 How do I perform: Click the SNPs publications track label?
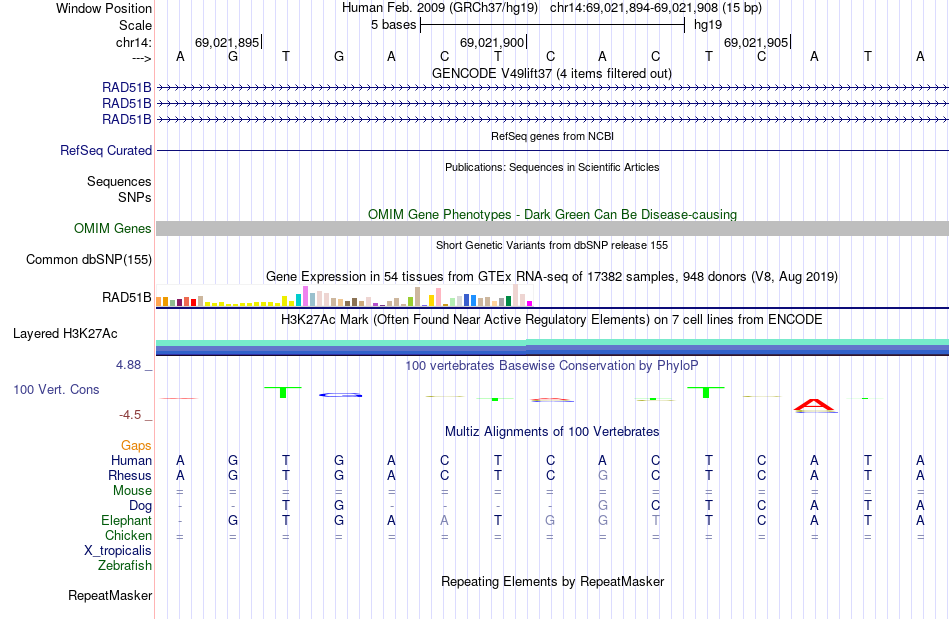point(135,197)
